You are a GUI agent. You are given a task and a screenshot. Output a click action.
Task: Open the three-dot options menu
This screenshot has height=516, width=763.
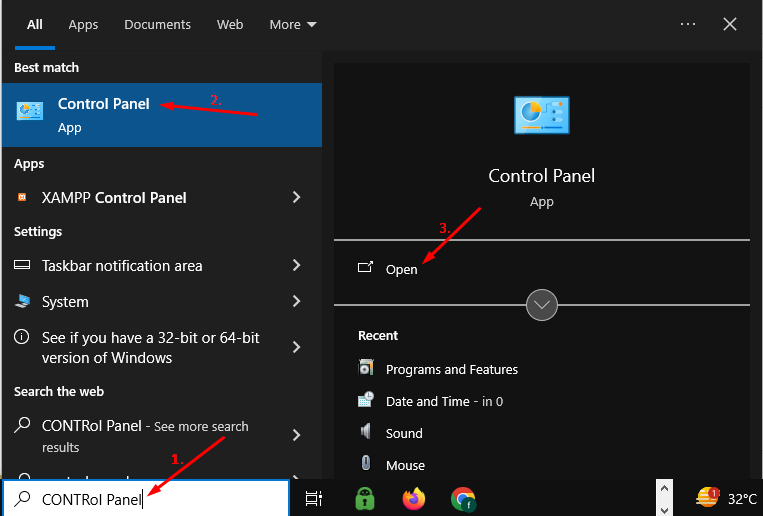[x=688, y=24]
